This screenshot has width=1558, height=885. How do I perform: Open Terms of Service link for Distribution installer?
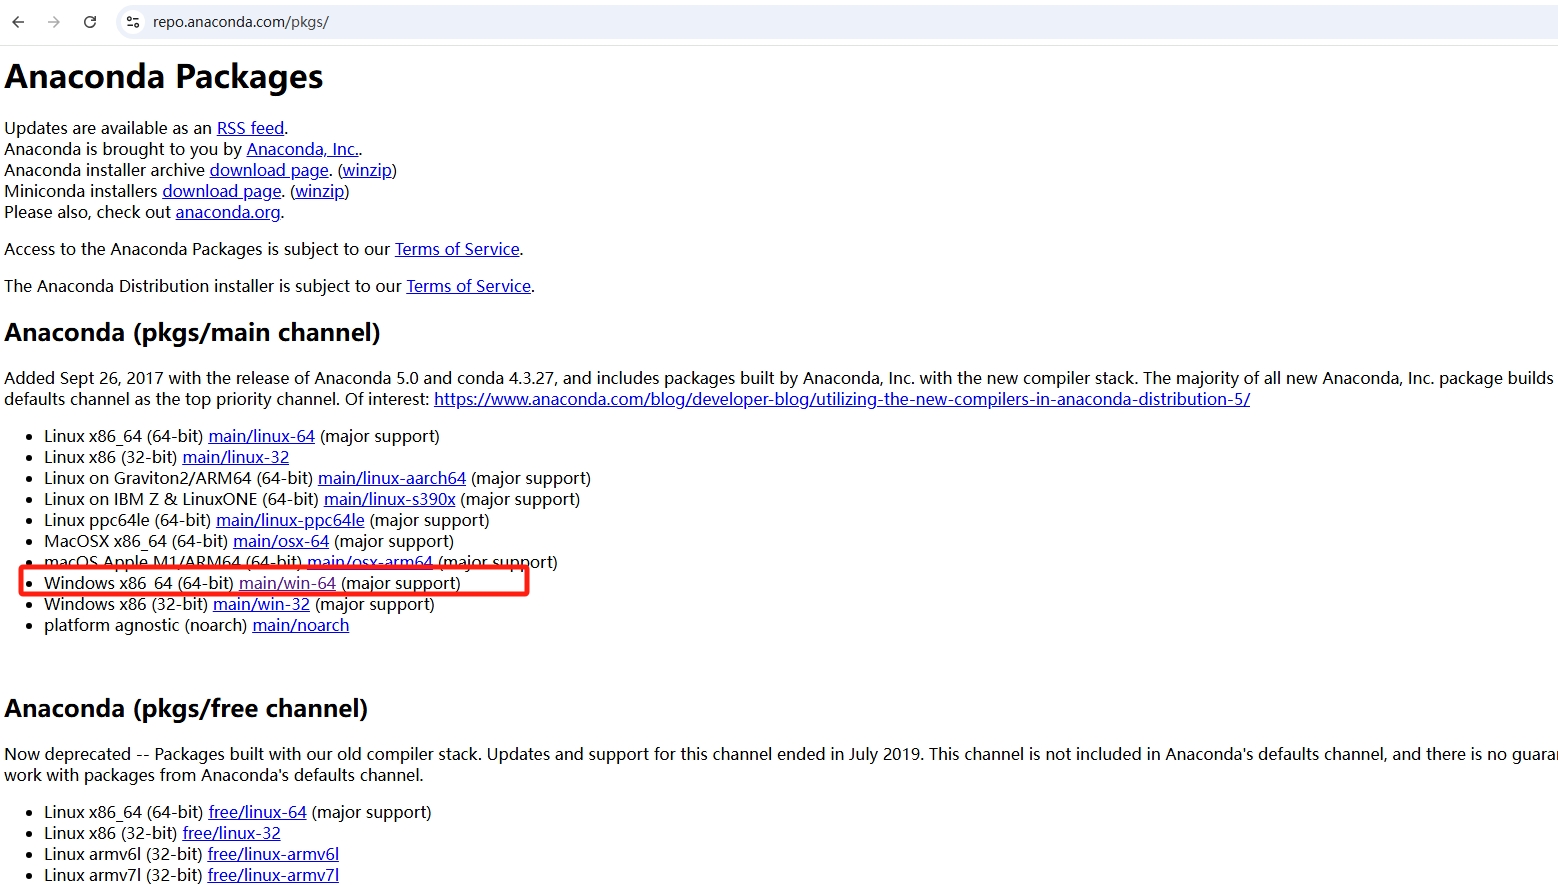click(x=468, y=286)
